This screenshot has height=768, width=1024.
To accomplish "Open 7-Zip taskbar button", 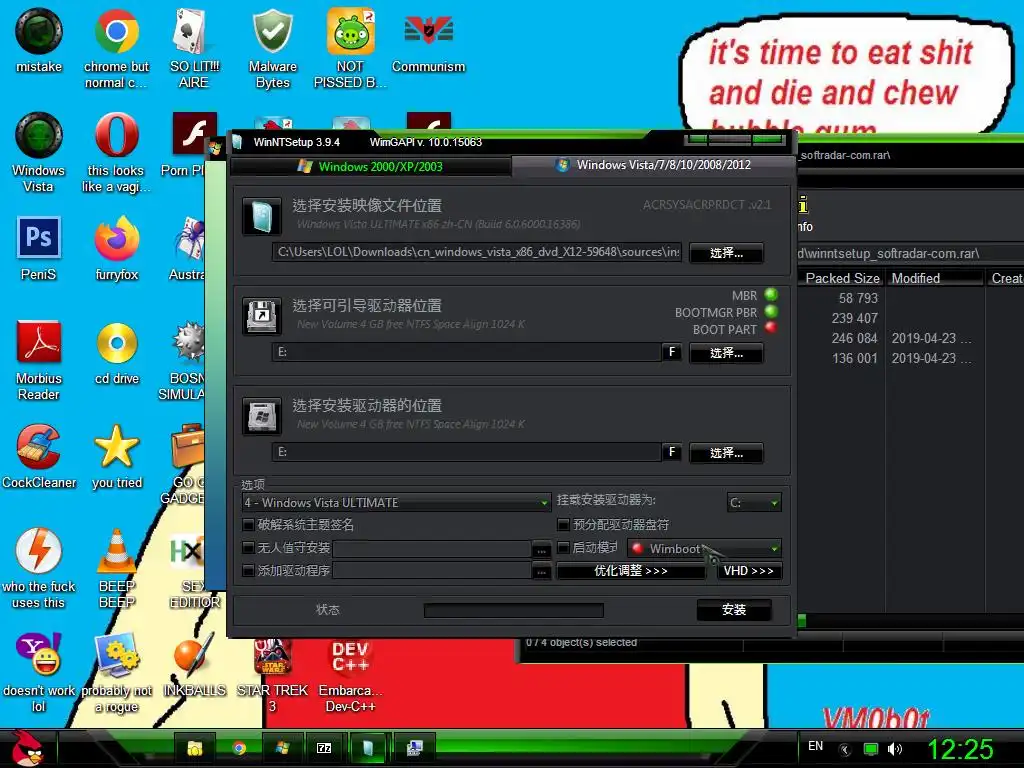I will pos(325,748).
